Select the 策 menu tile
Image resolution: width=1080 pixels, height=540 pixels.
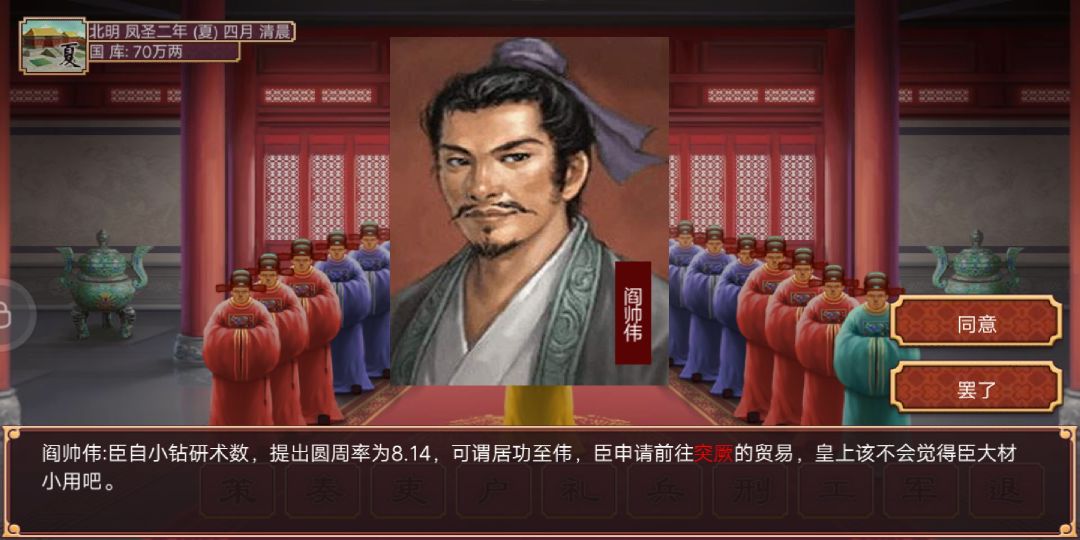click(237, 490)
